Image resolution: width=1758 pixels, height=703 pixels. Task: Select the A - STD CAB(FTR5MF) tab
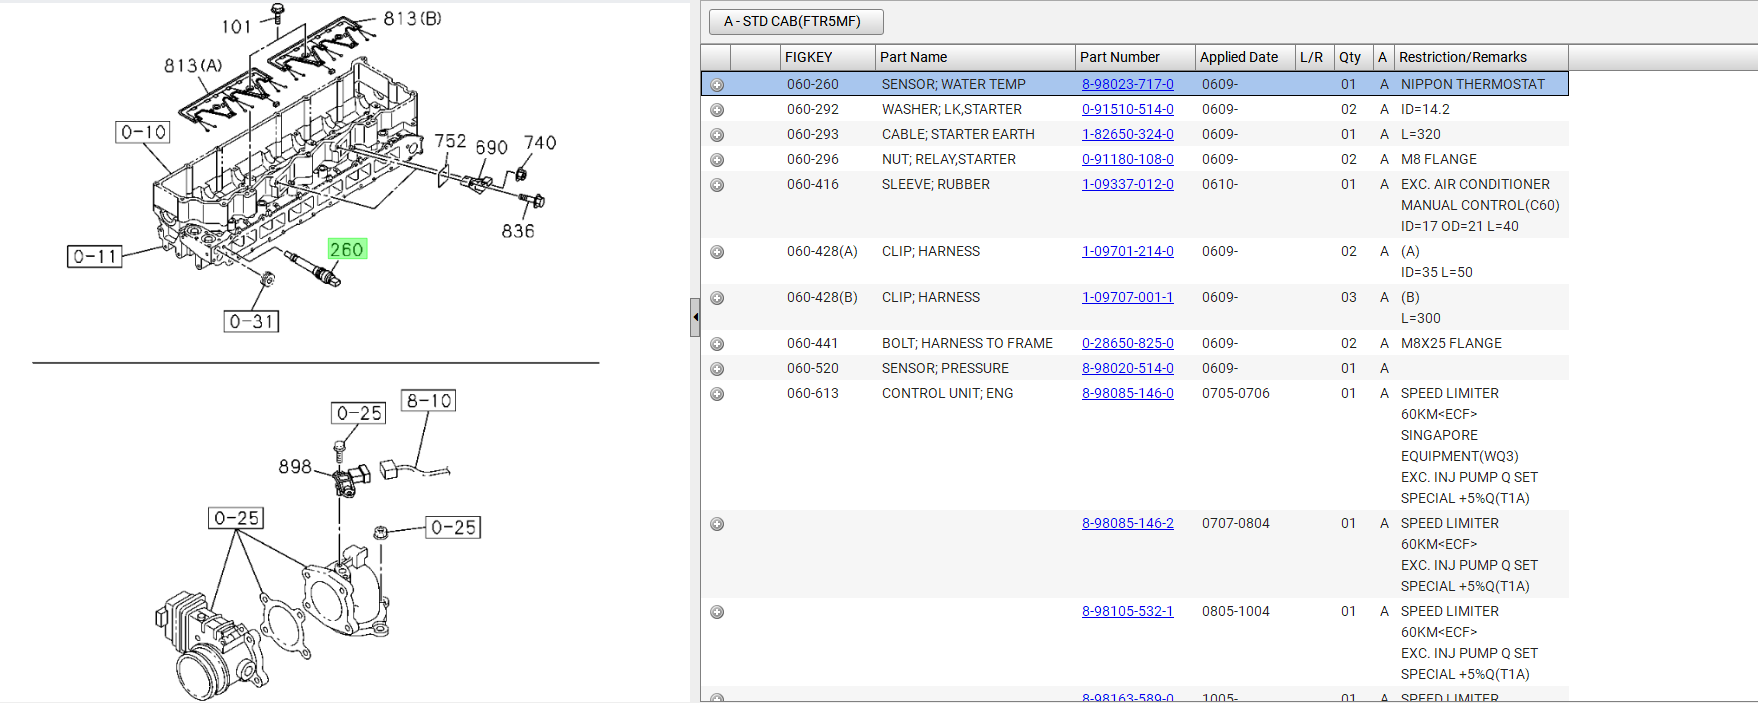tap(795, 21)
